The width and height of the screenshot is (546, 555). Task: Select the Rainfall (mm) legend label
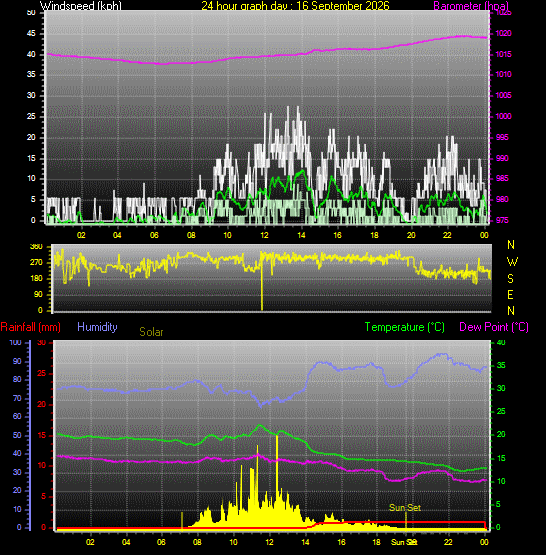point(30,327)
